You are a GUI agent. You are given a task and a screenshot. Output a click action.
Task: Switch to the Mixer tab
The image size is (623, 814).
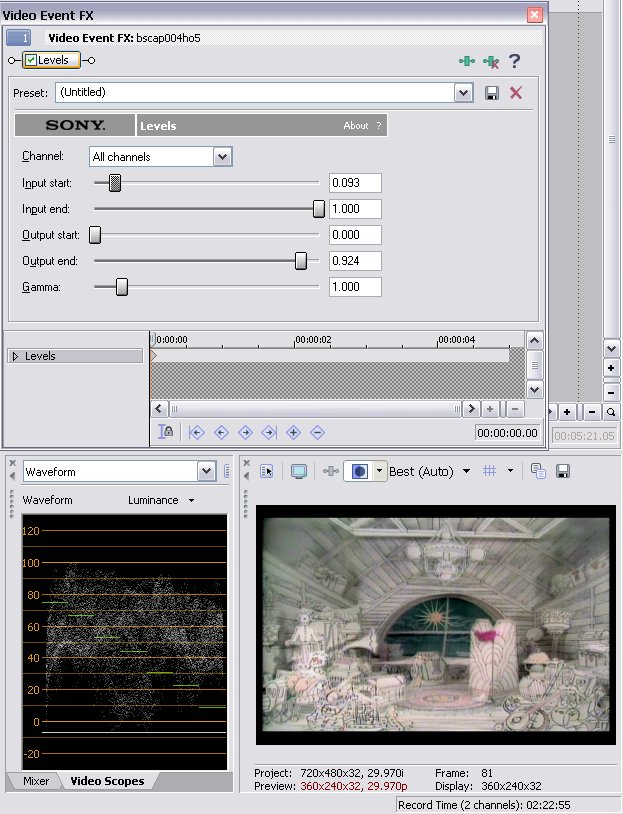click(x=36, y=781)
